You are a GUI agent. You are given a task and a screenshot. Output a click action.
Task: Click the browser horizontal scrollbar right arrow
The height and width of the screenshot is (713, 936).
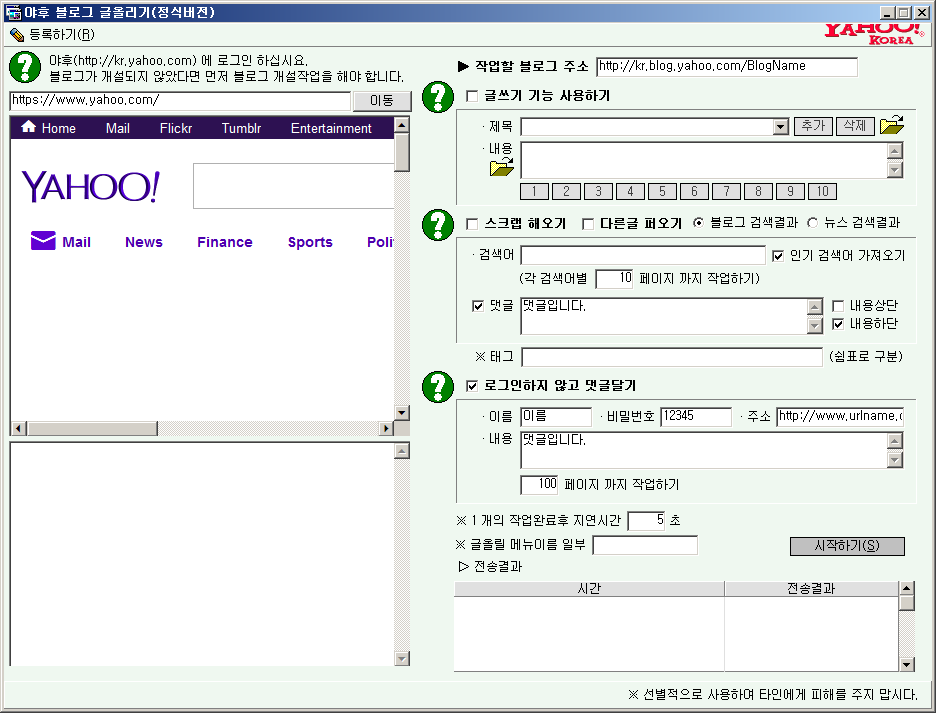coord(386,428)
